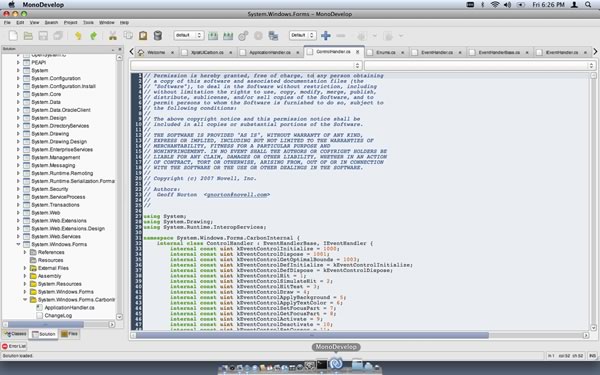The width and height of the screenshot is (600, 375).
Task: Open the File menu
Action: click(x=7, y=23)
